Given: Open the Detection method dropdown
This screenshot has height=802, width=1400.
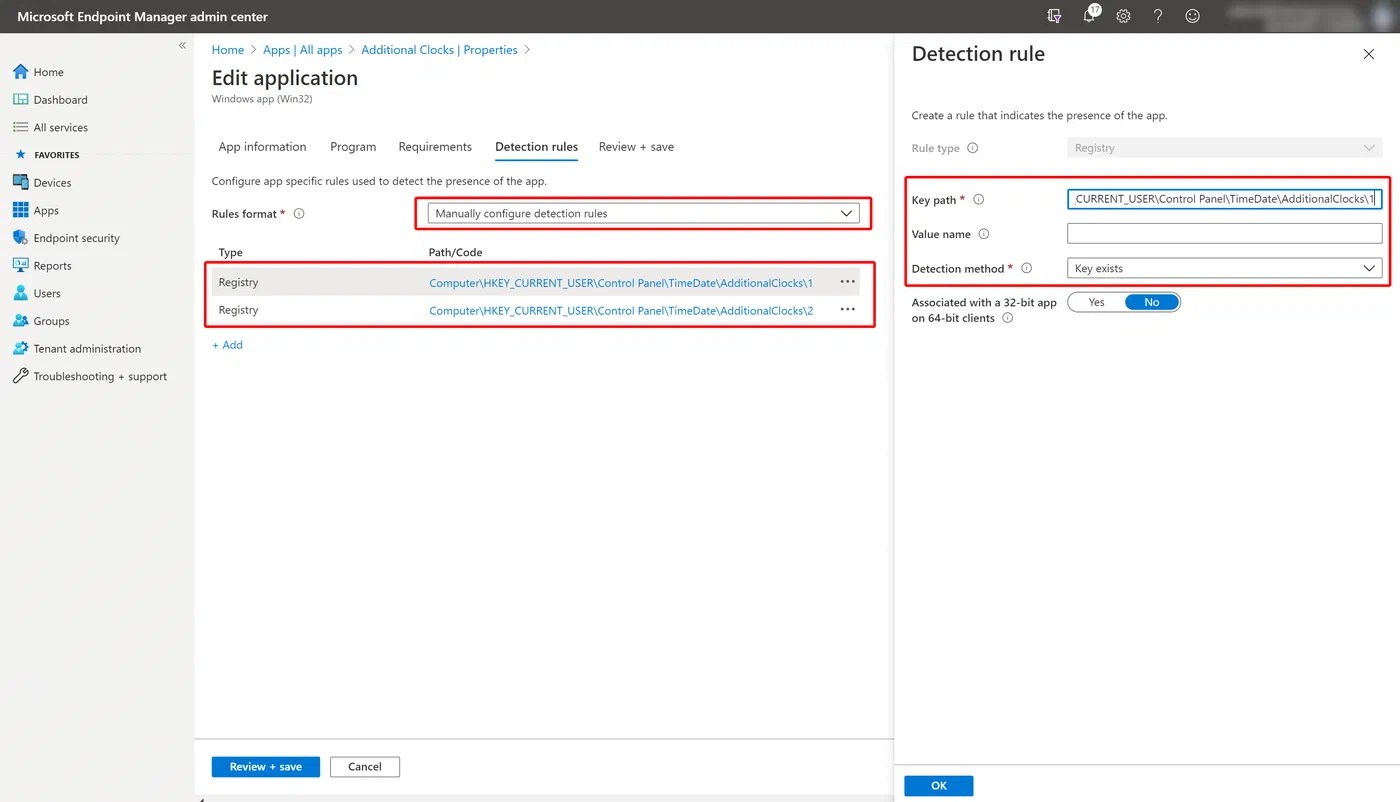Looking at the screenshot, I should [1224, 268].
